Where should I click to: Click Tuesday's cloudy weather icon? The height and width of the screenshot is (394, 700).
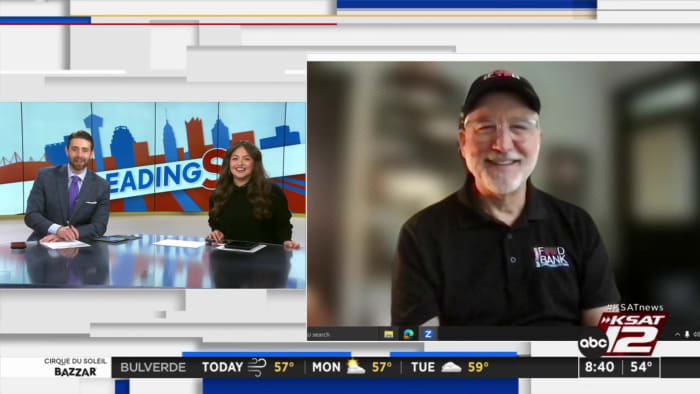[x=451, y=367]
